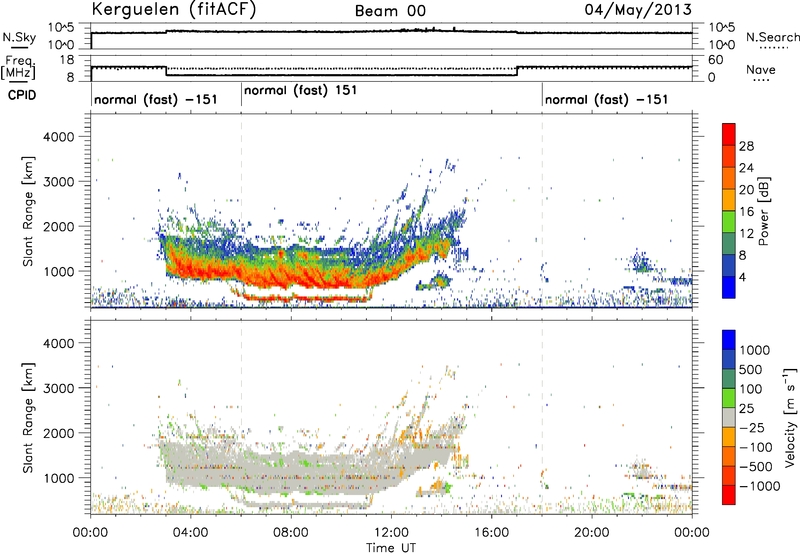
Task: Click the gray velocity backscatter band near 08:00
Action: pyautogui.click(x=291, y=474)
